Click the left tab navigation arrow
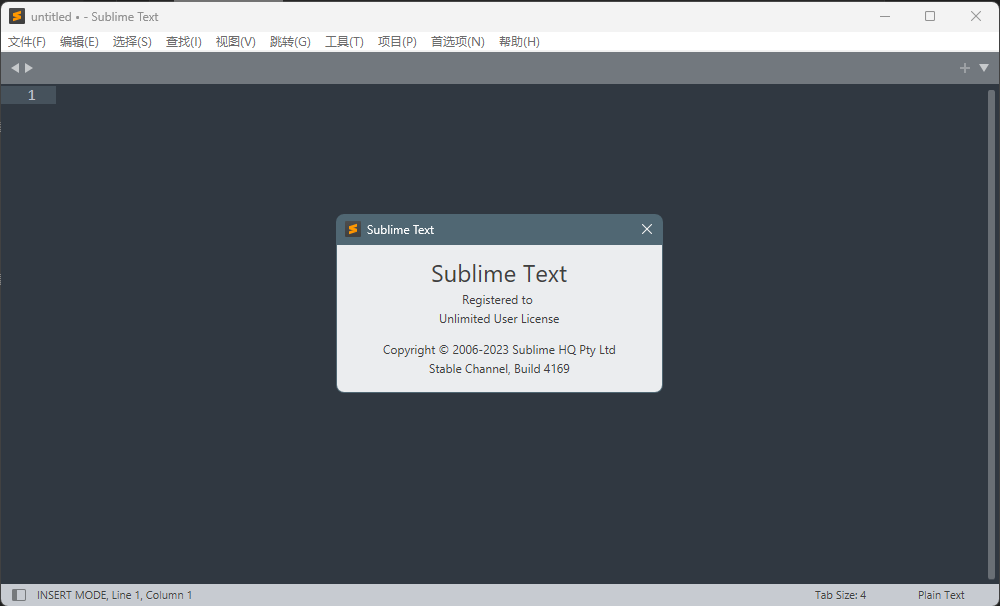 coord(15,68)
